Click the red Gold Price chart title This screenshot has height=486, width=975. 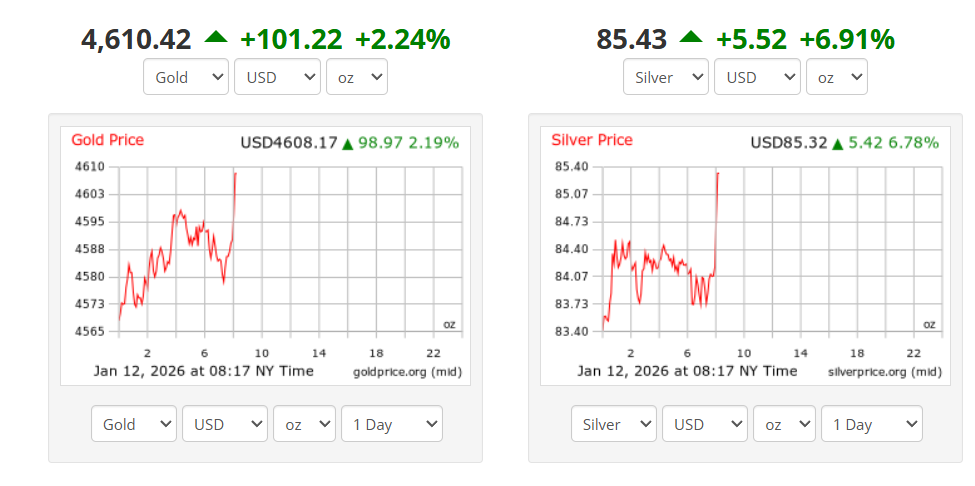pos(108,140)
